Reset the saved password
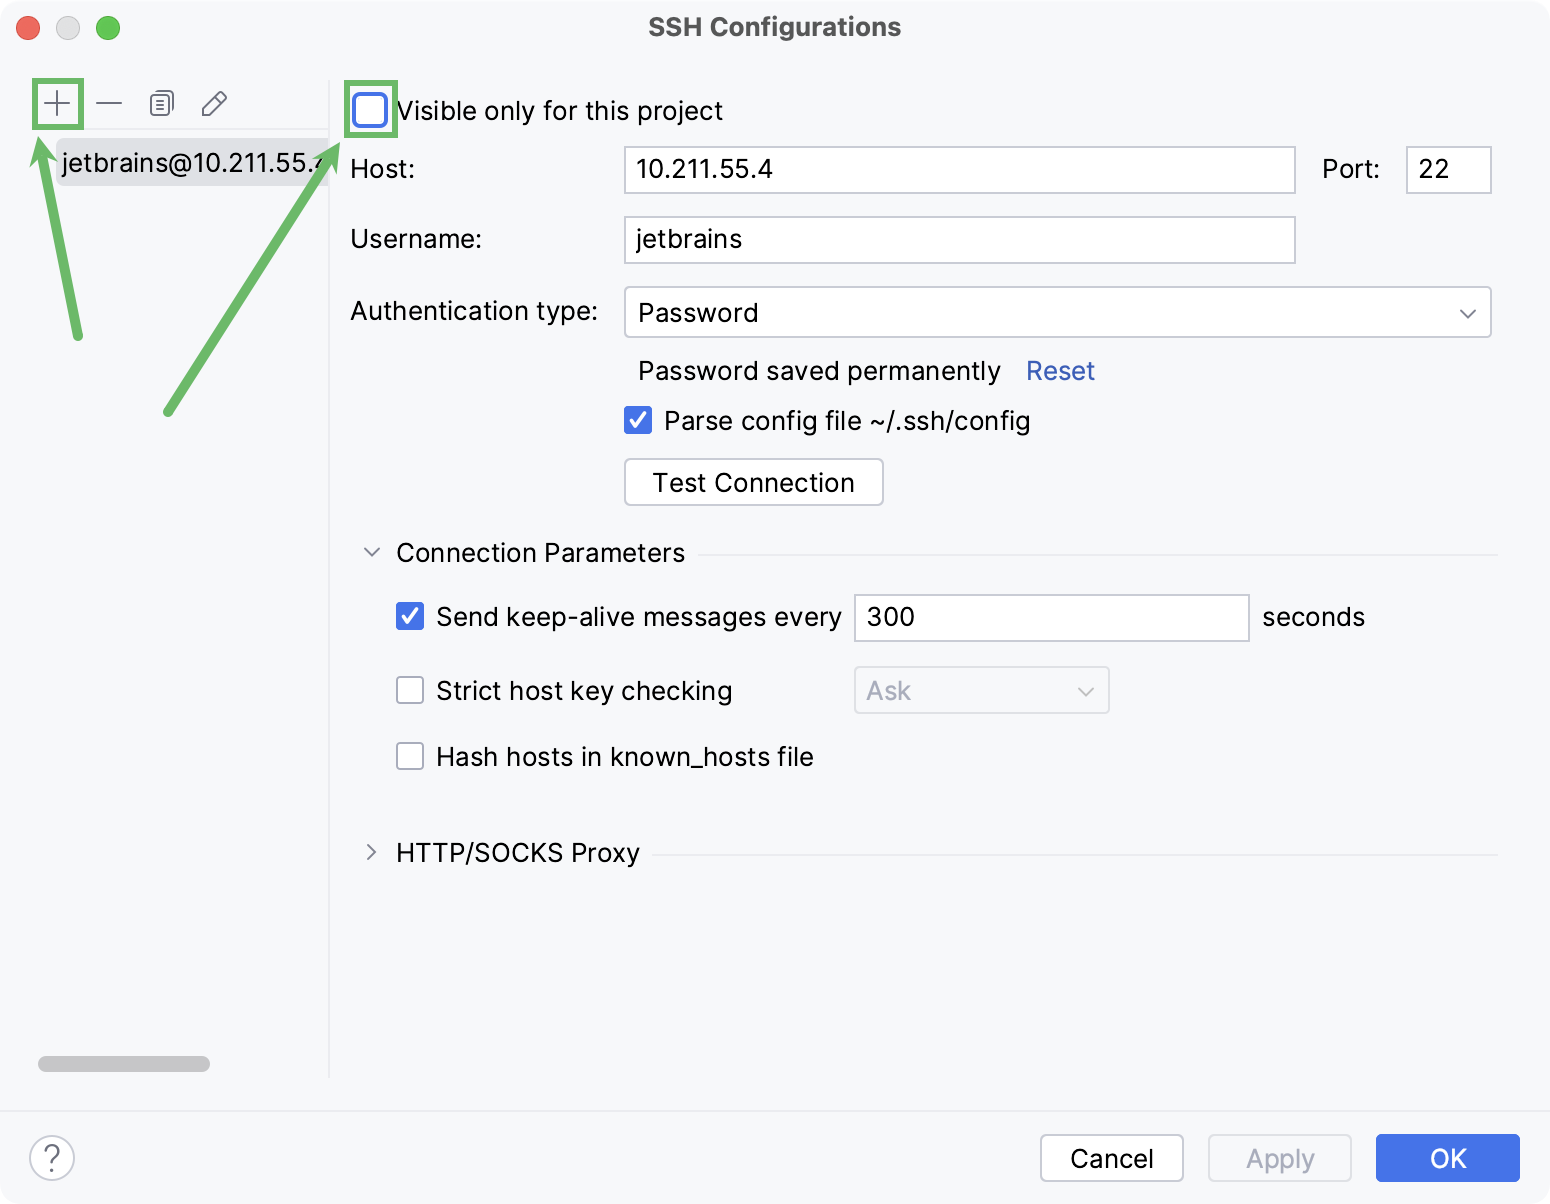 [x=1059, y=370]
